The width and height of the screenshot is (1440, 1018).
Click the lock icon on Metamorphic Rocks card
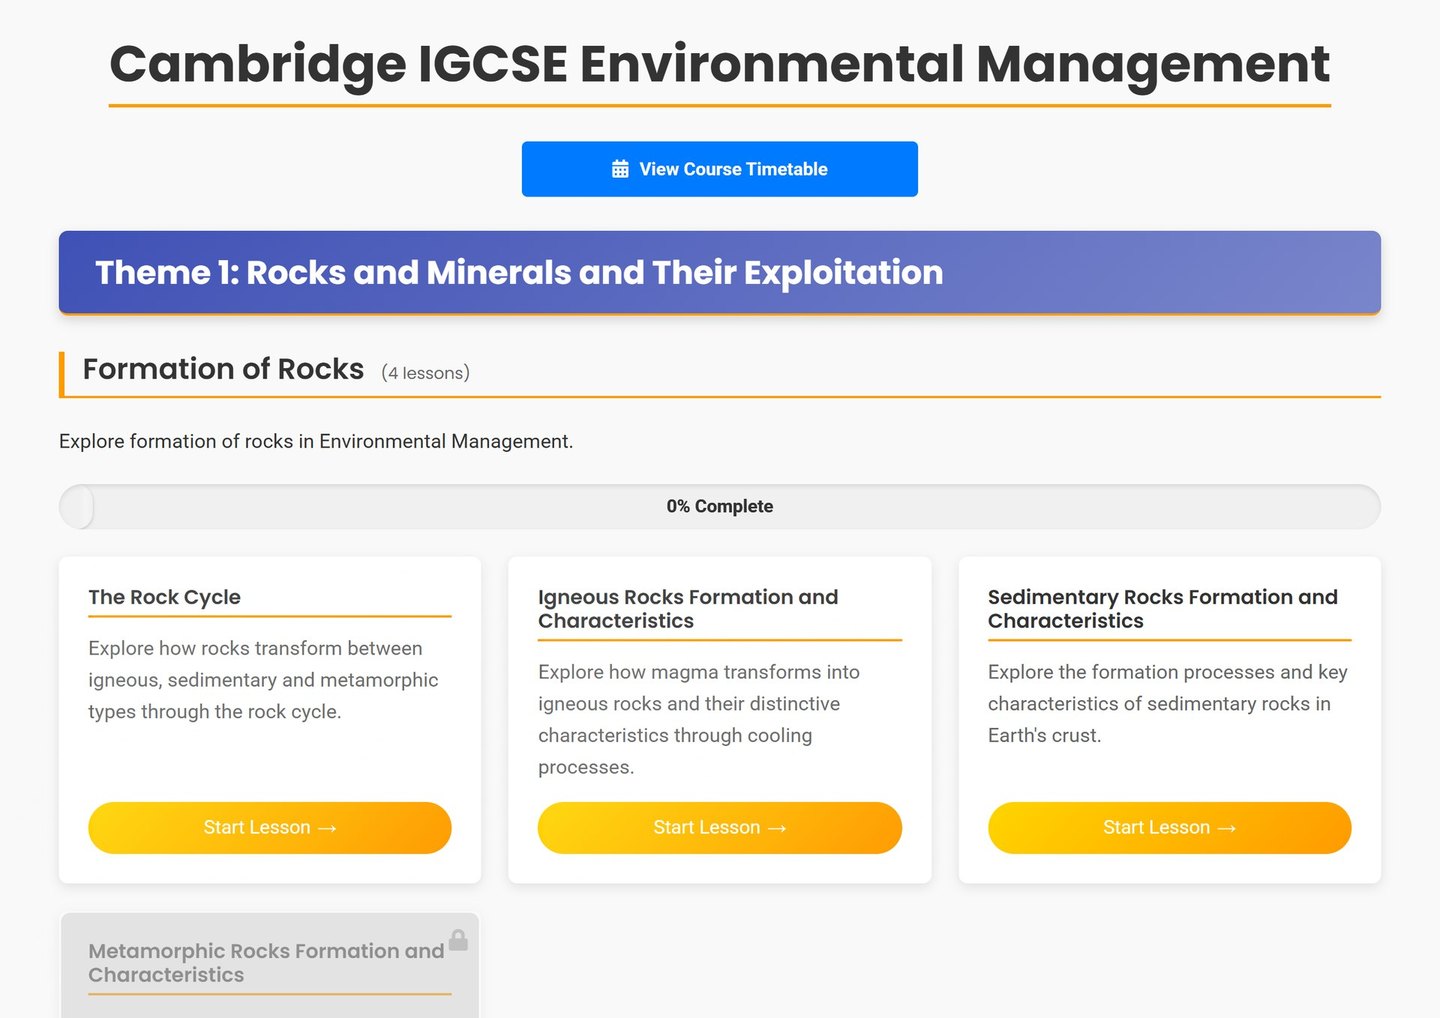(x=458, y=940)
